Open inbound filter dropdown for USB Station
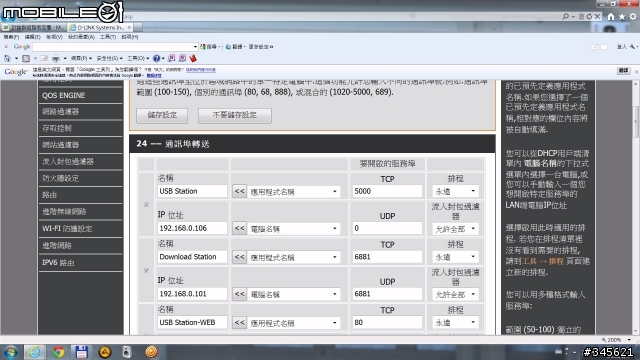 coord(455,229)
